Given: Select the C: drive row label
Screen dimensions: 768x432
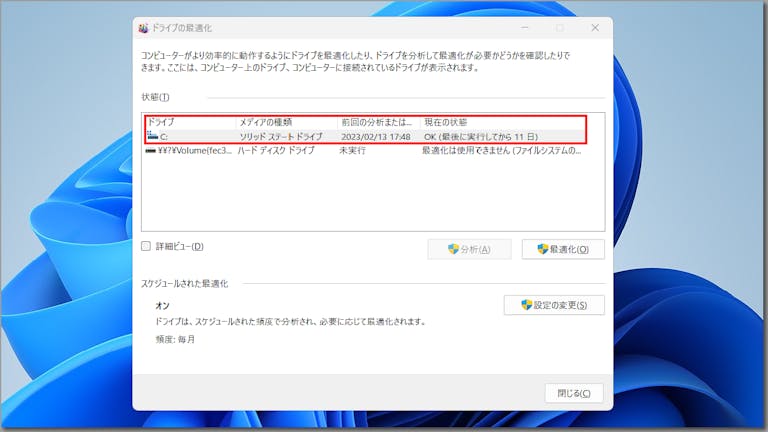Looking at the screenshot, I should [x=164, y=137].
